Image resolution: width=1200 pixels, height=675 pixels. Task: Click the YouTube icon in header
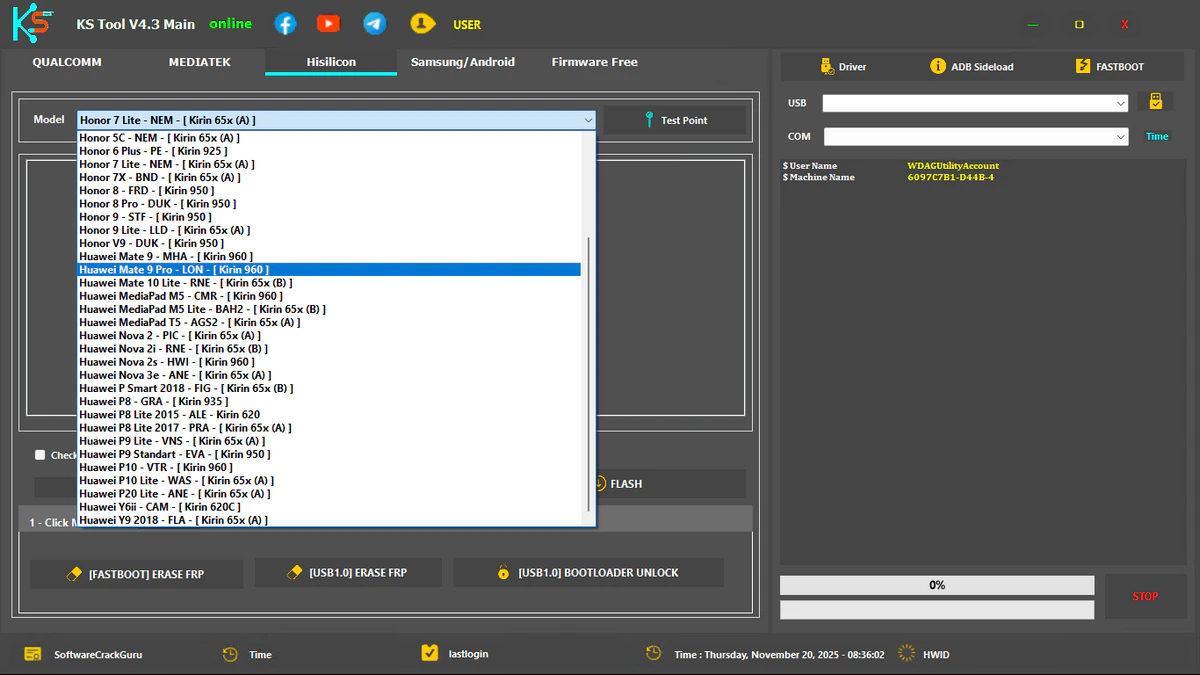(x=327, y=24)
